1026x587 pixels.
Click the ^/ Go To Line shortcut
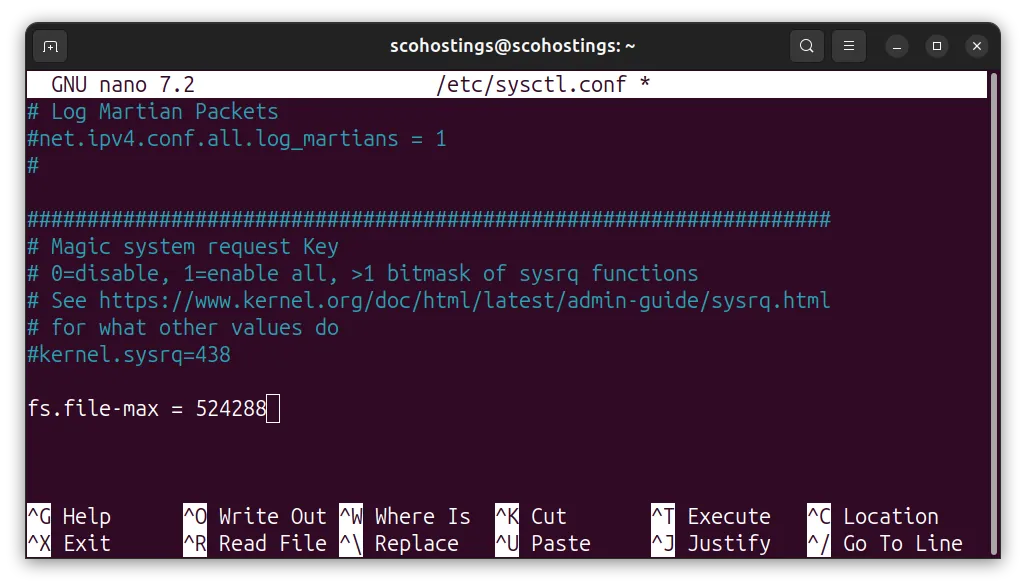885,543
